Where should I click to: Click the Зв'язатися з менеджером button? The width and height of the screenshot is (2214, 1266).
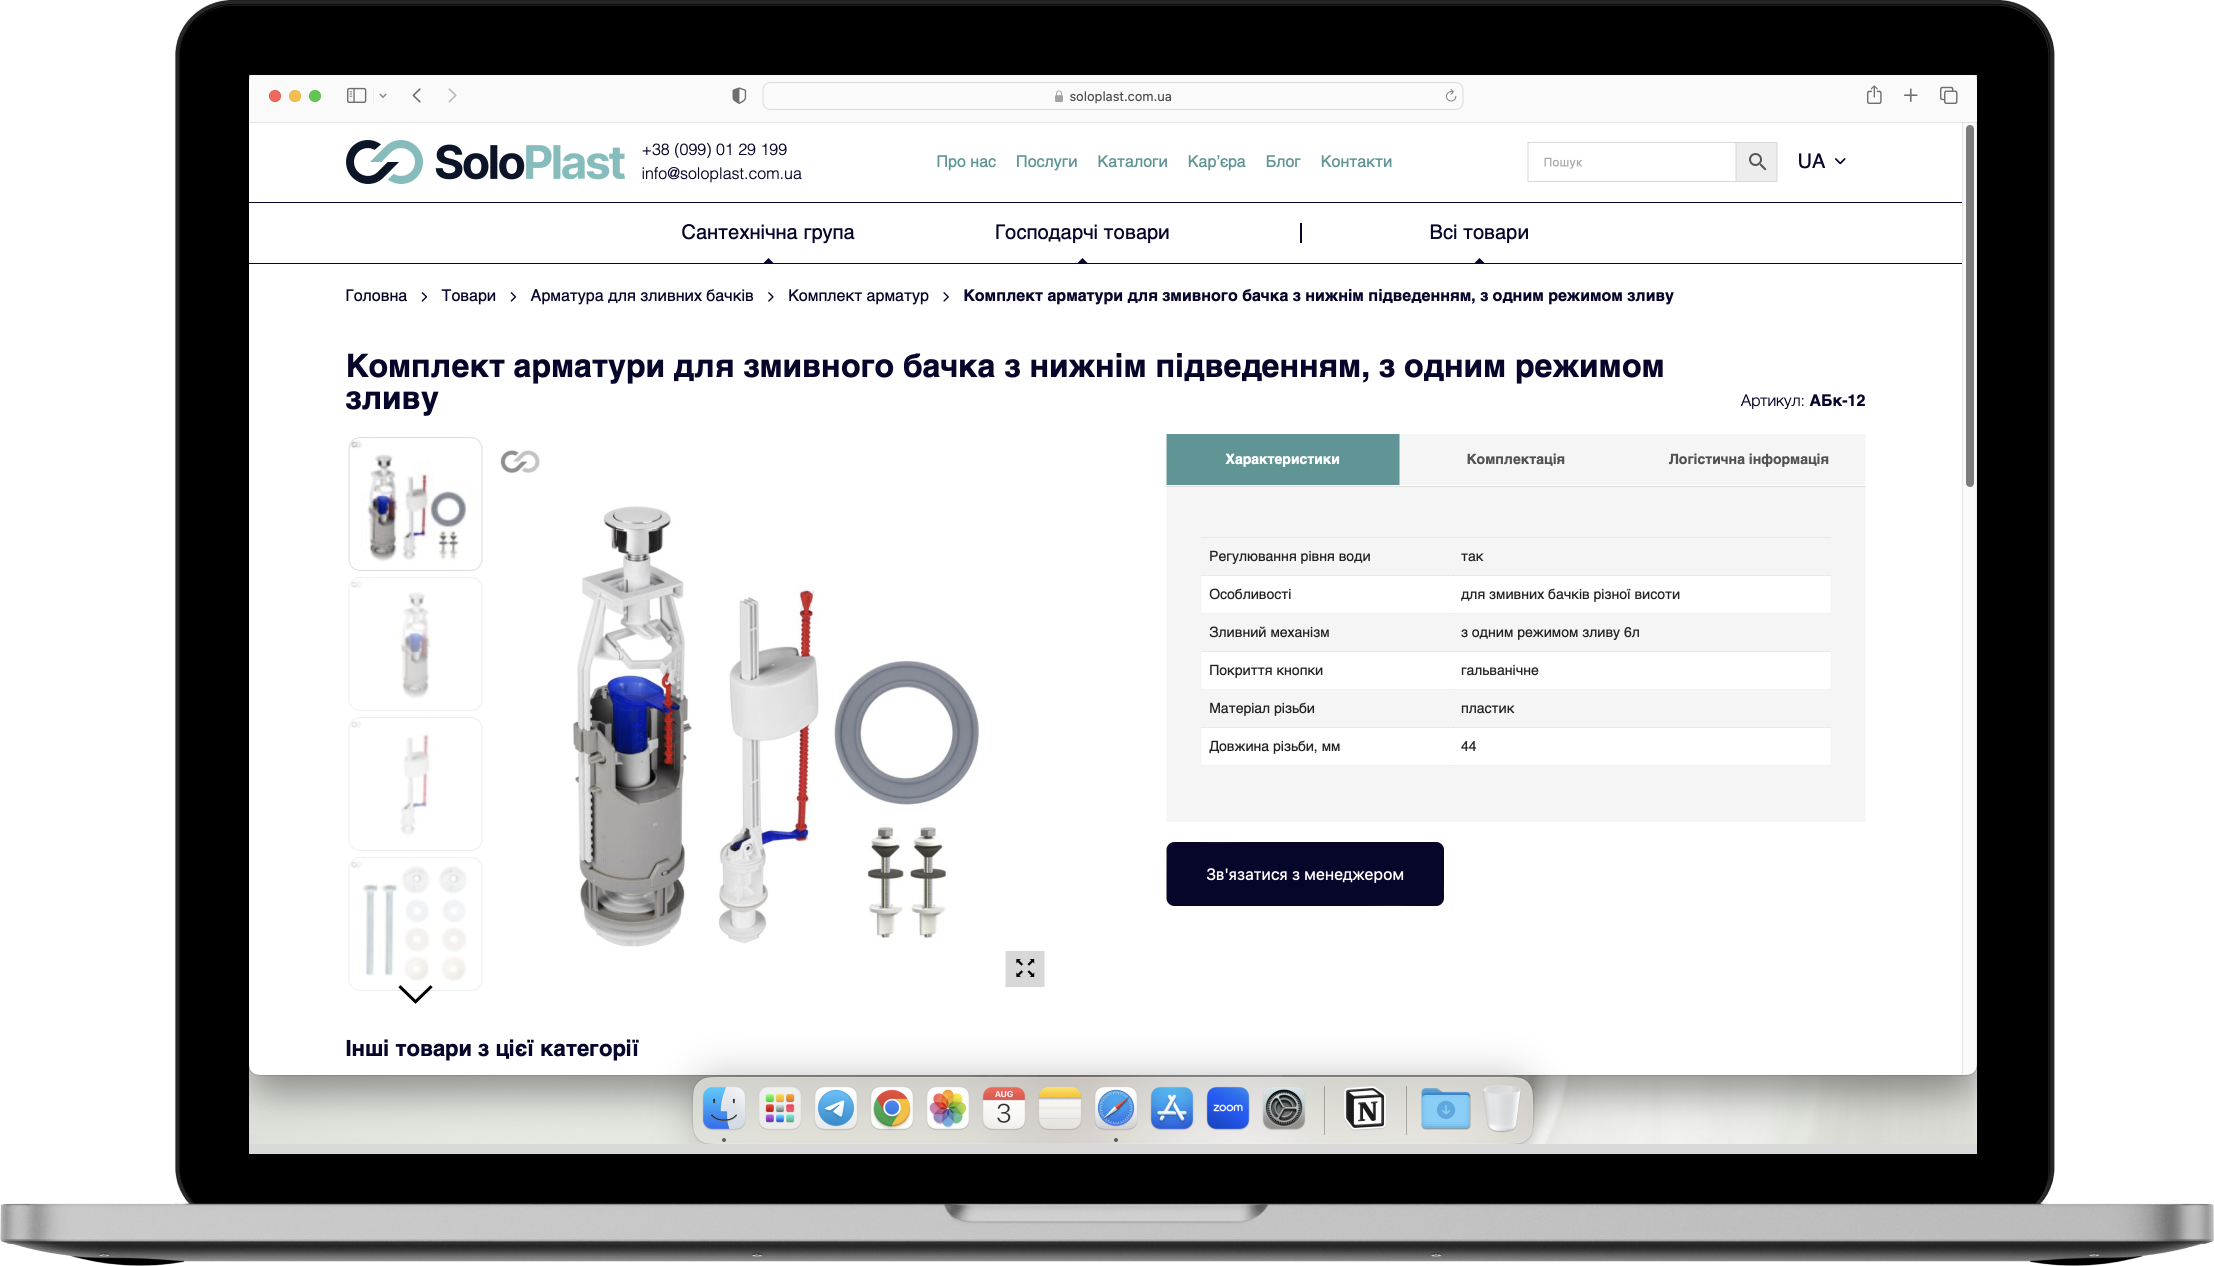coord(1304,874)
